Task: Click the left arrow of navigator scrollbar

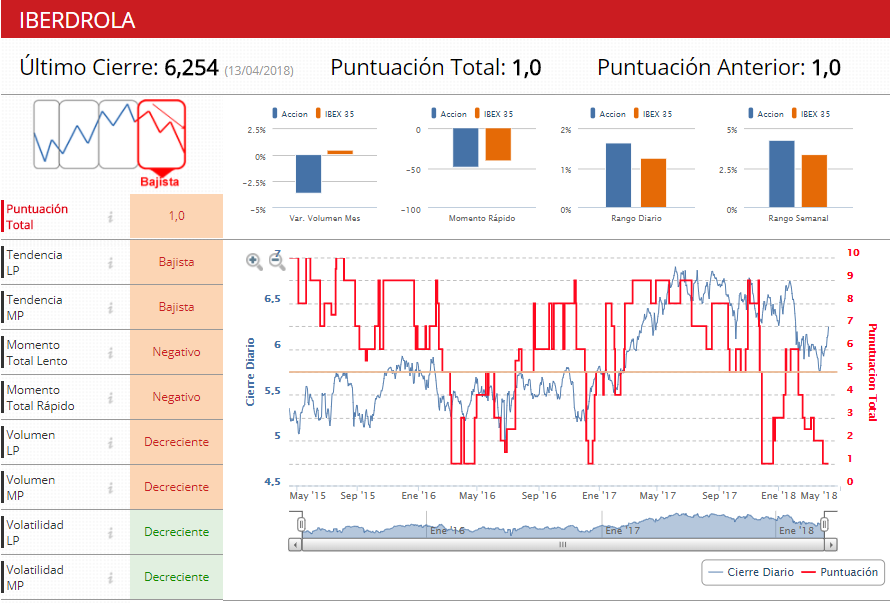Action: [295, 545]
